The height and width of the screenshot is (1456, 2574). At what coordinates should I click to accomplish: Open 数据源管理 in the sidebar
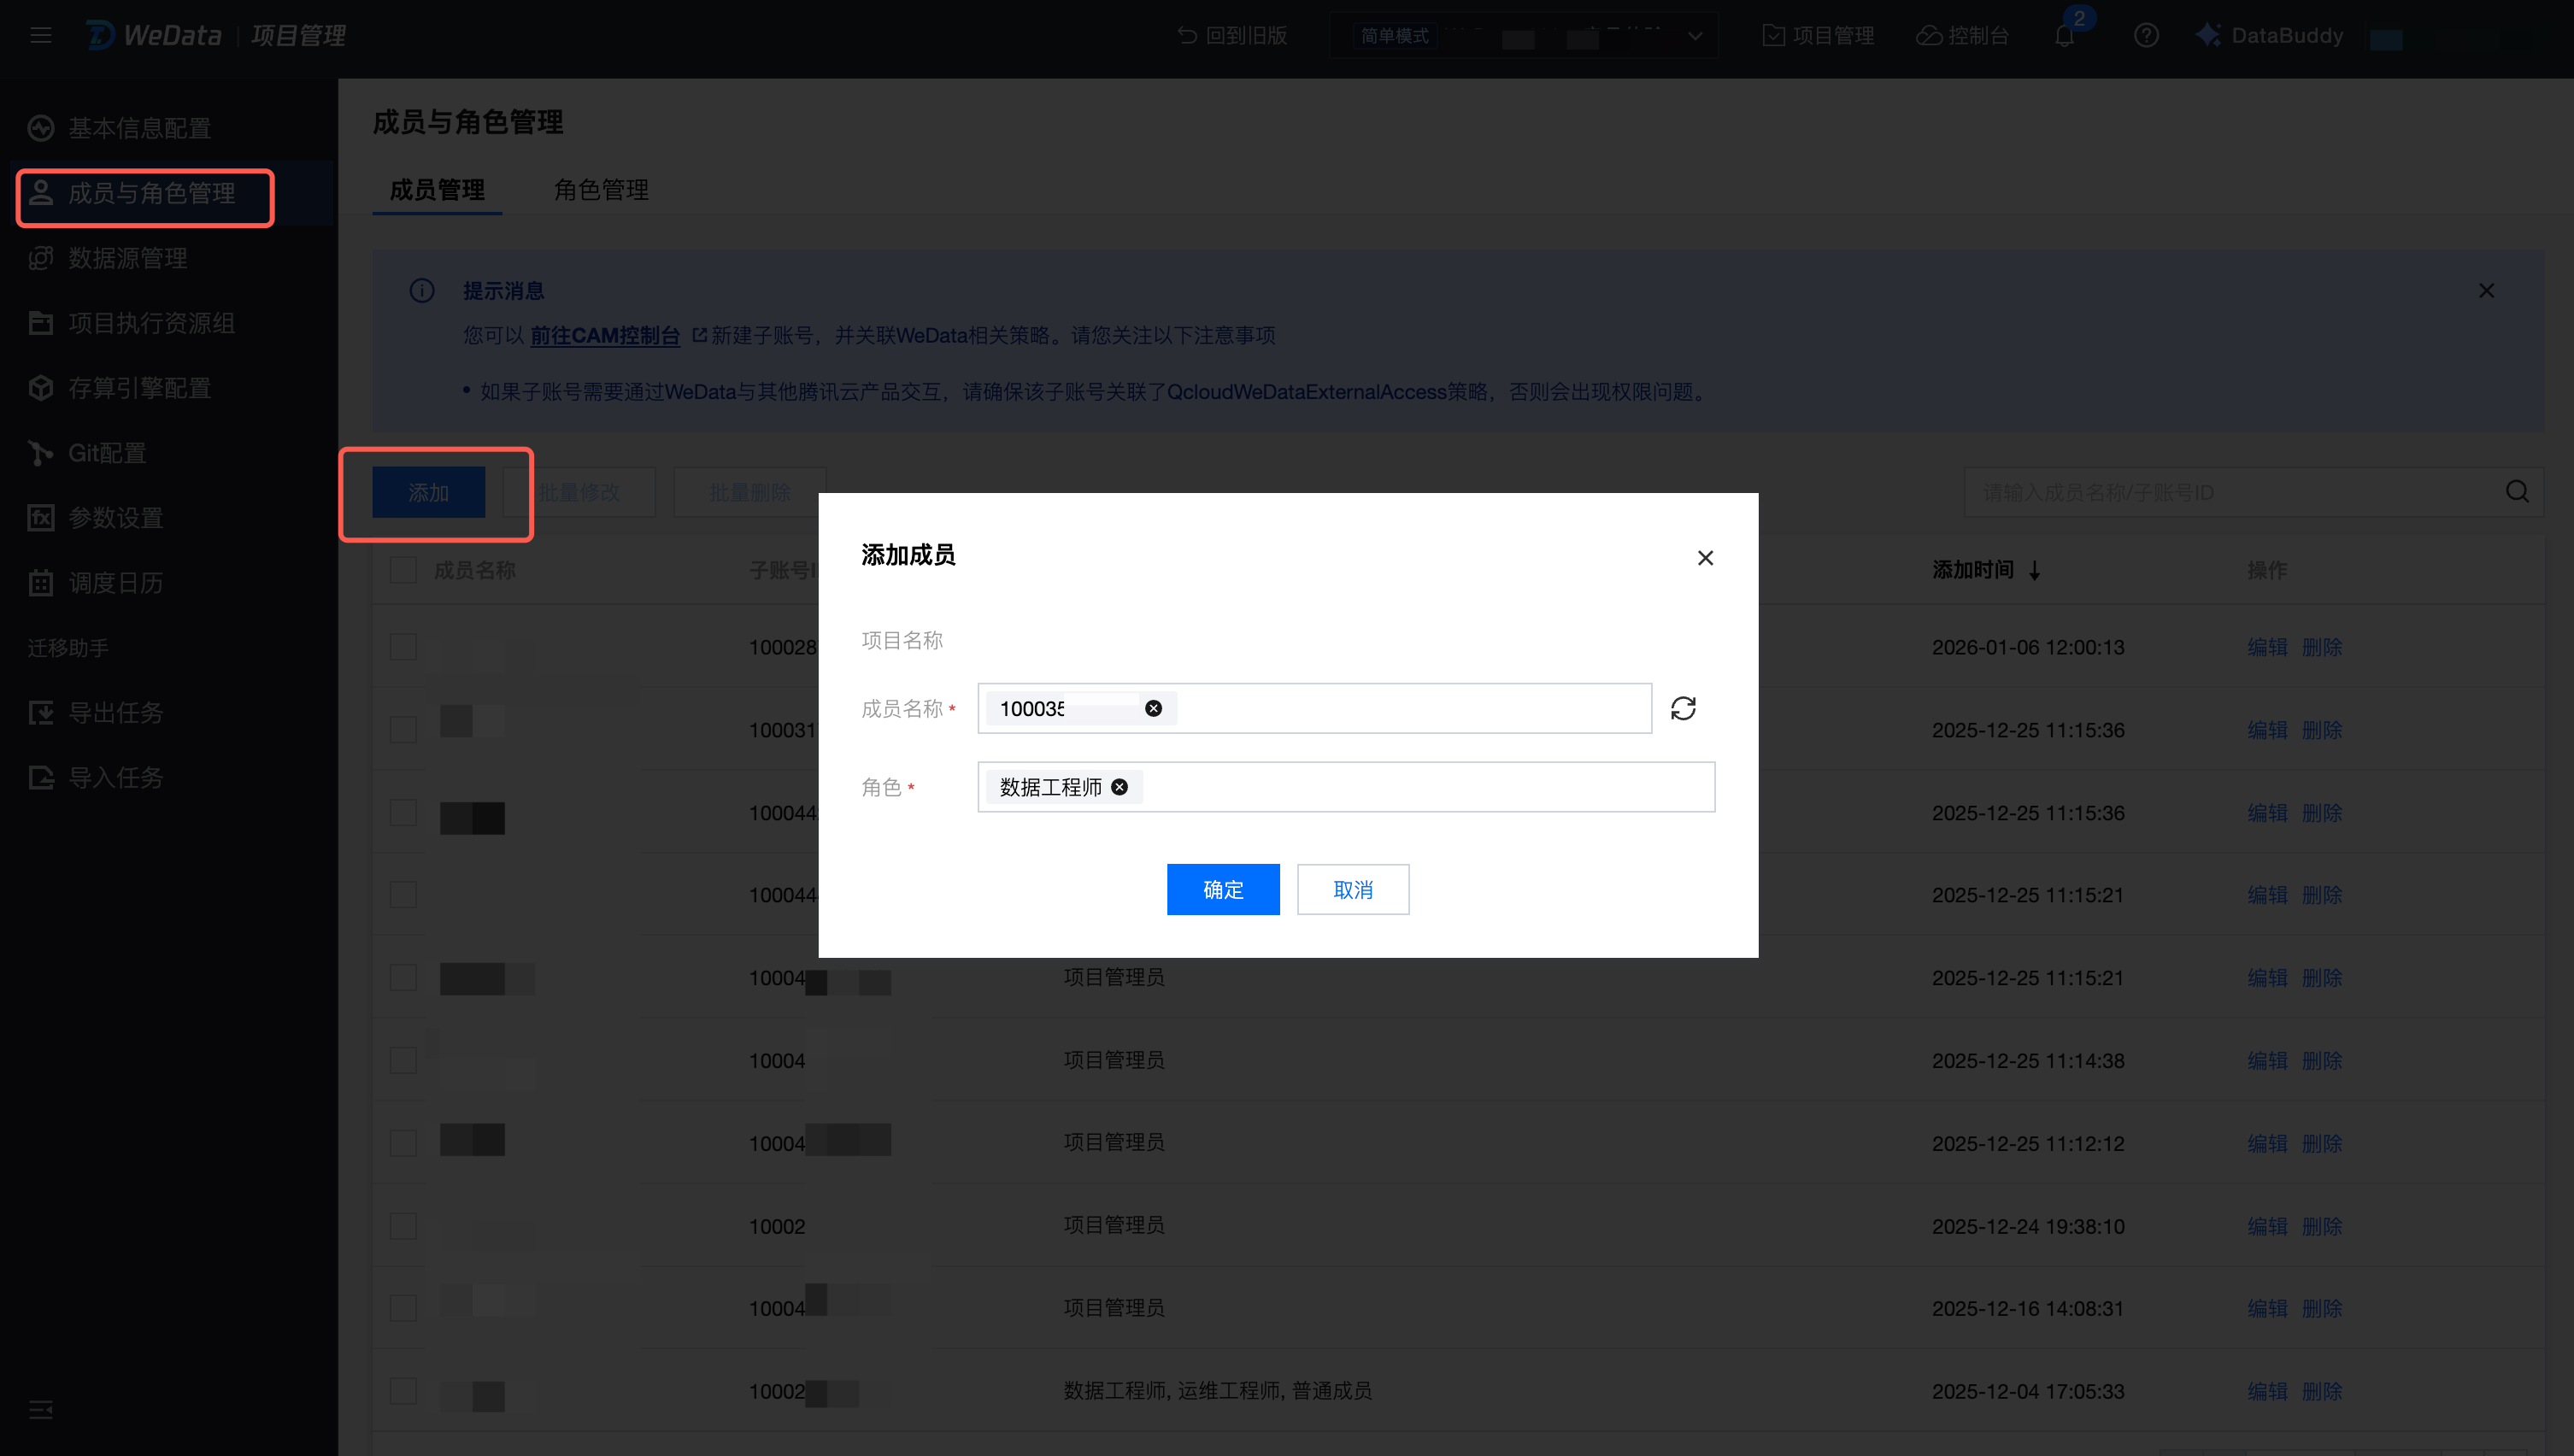pyautogui.click(x=128, y=258)
